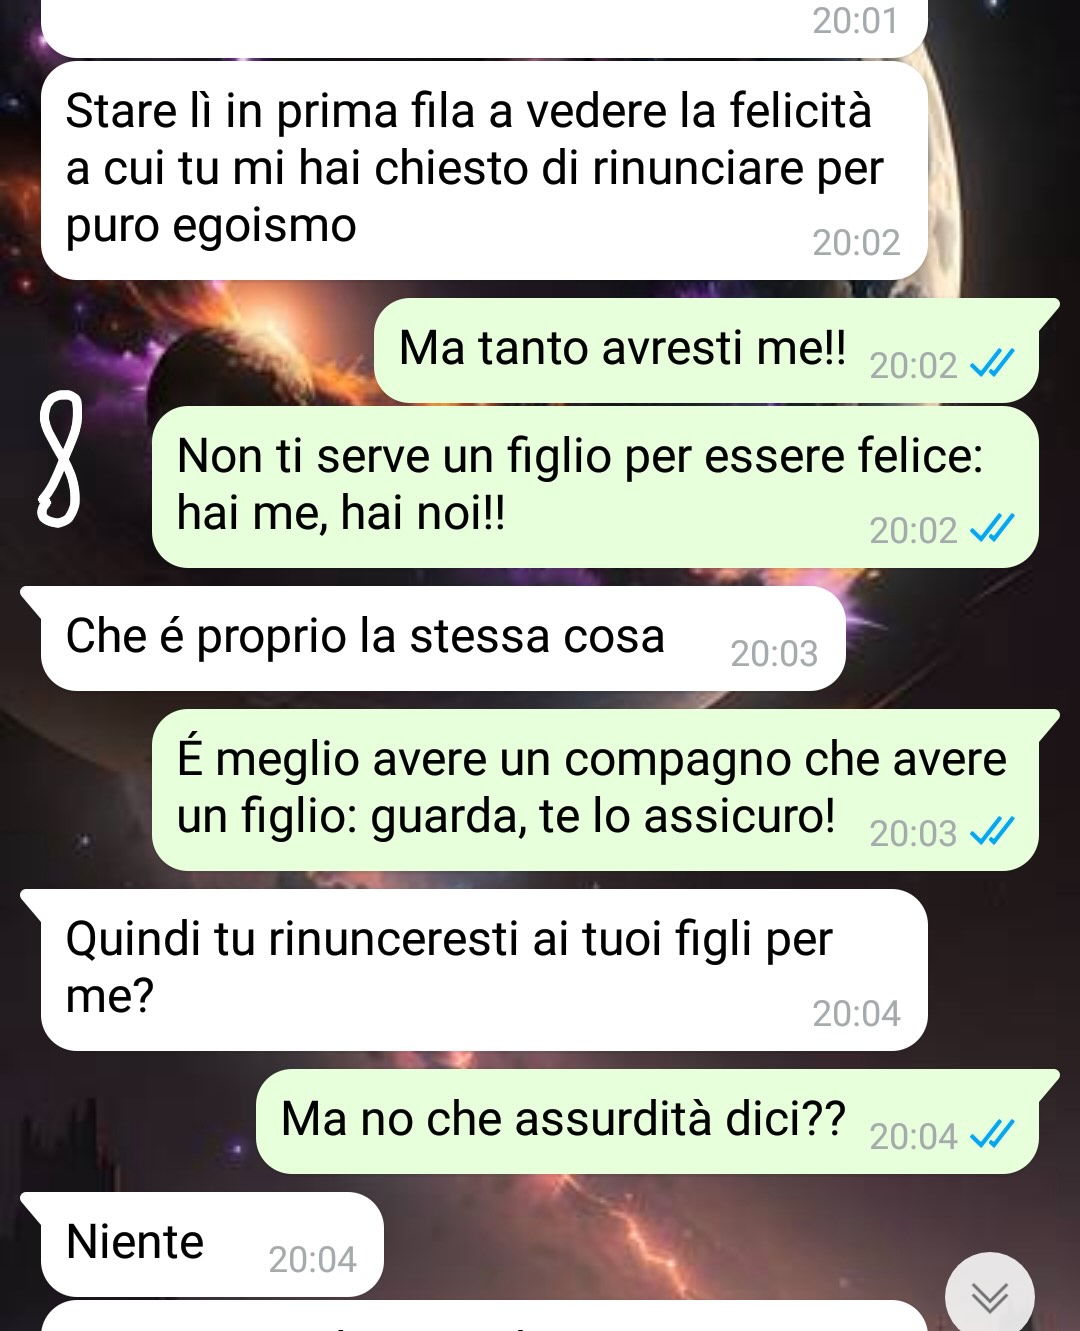Tap the scroll-to-bottom double chevron button

pos(990,1296)
